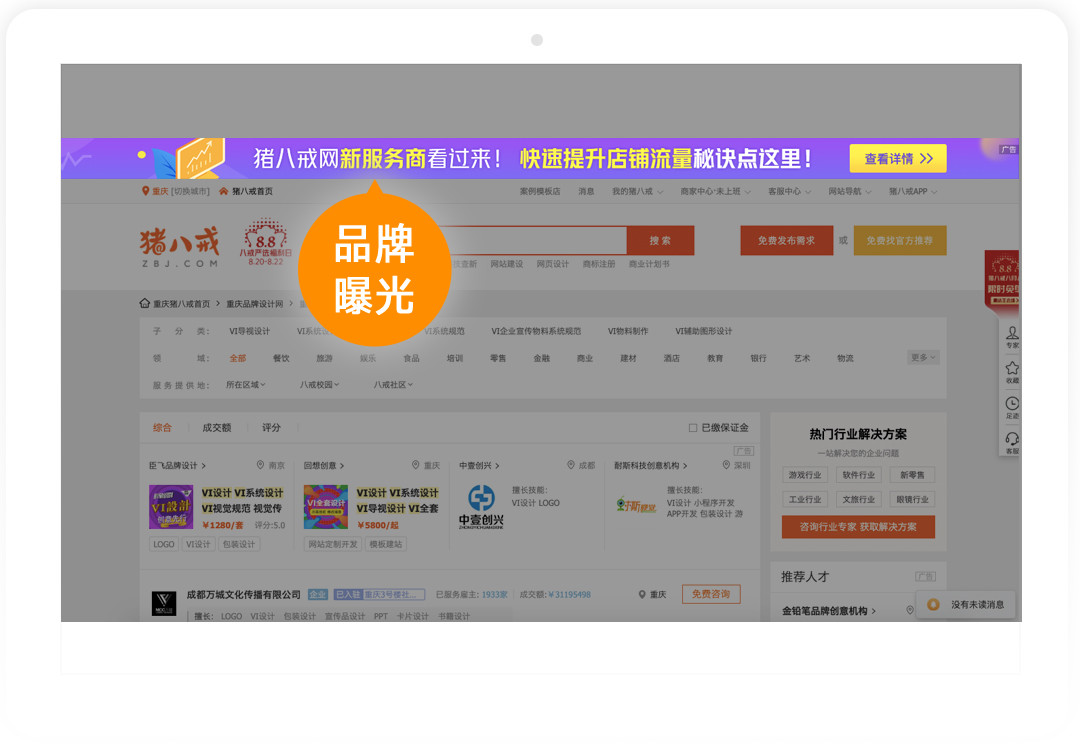This screenshot has height=750, width=1080.
Task: Open the 客服中心 dropdown
Action: click(789, 191)
